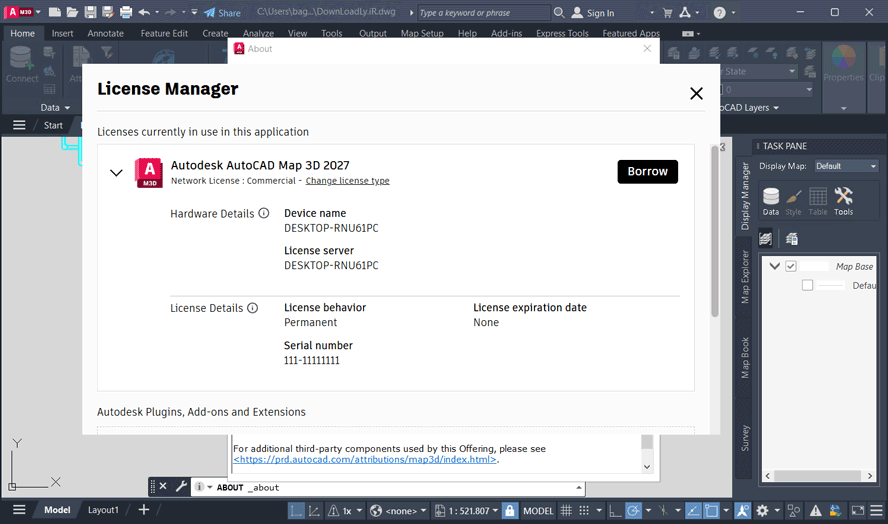Open the coordinate system <none> dropdown

click(398, 510)
